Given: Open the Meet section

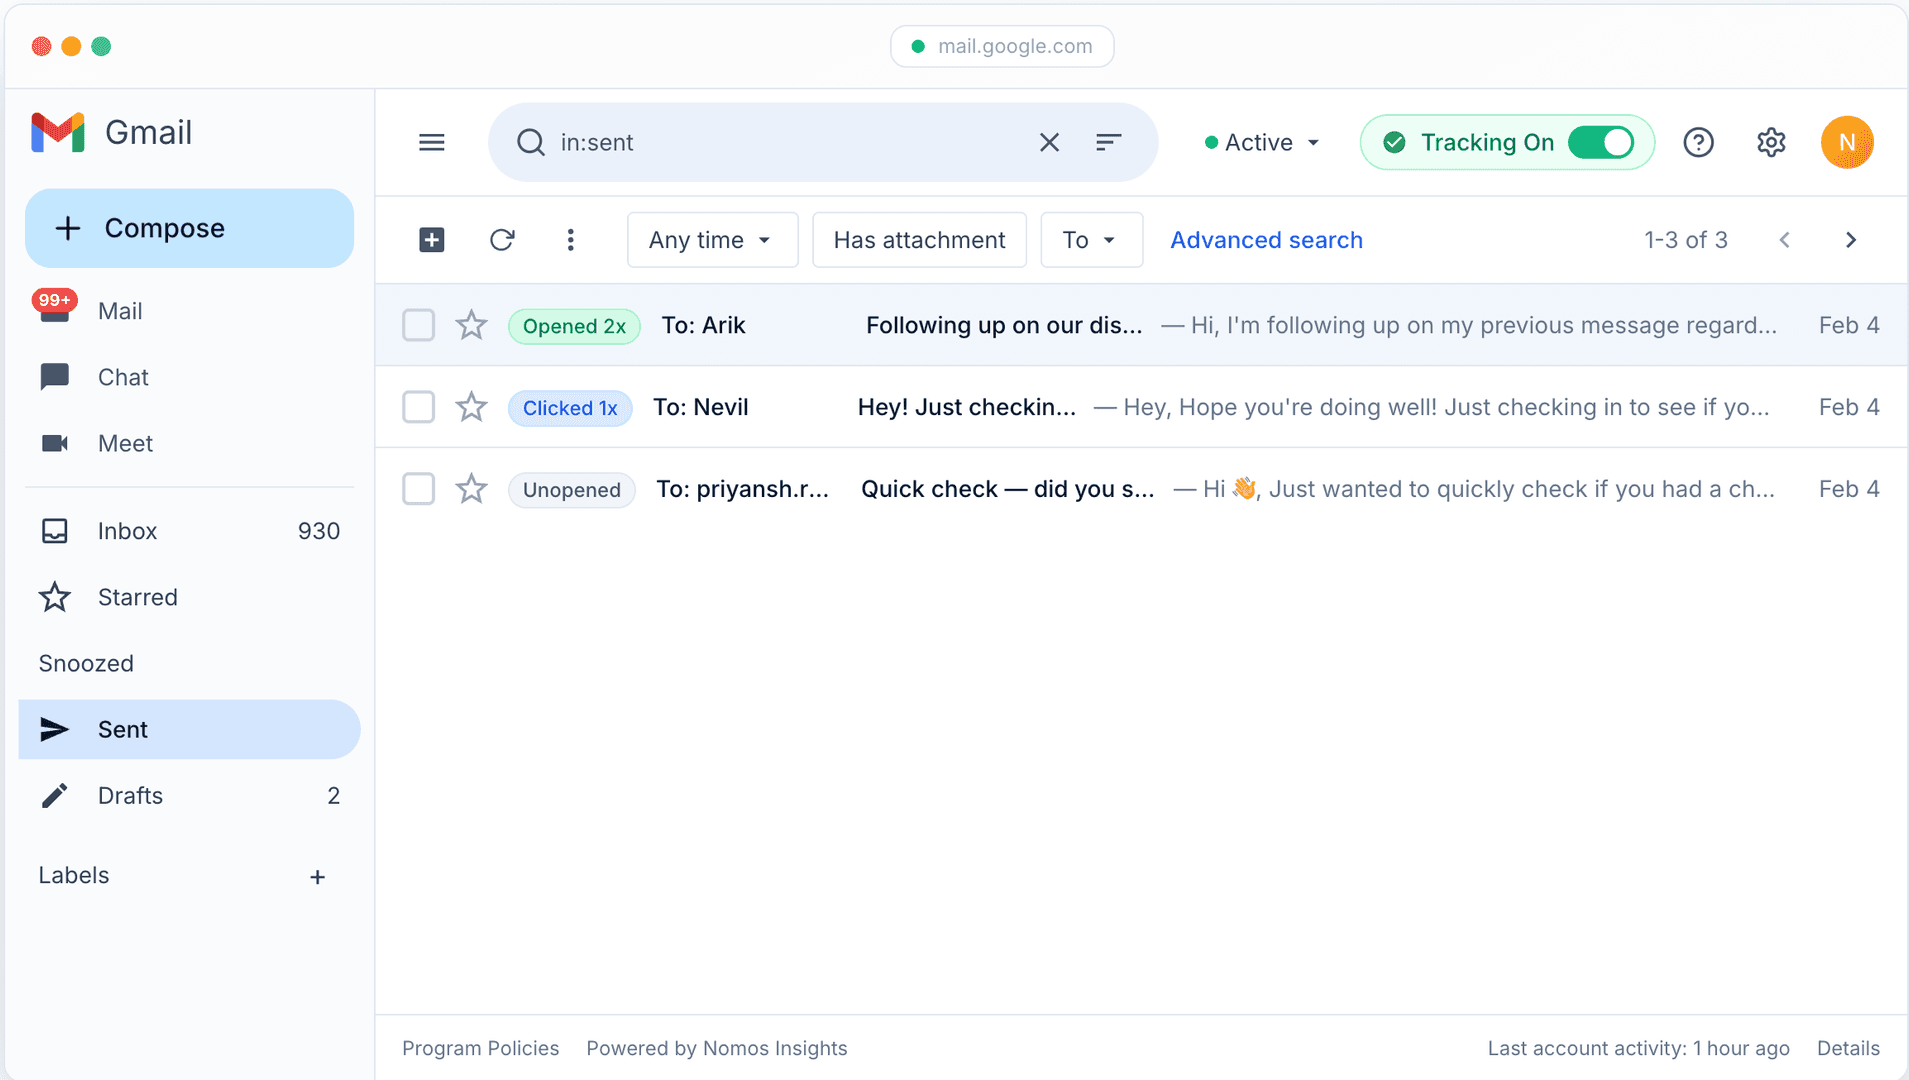Looking at the screenshot, I should click(124, 443).
